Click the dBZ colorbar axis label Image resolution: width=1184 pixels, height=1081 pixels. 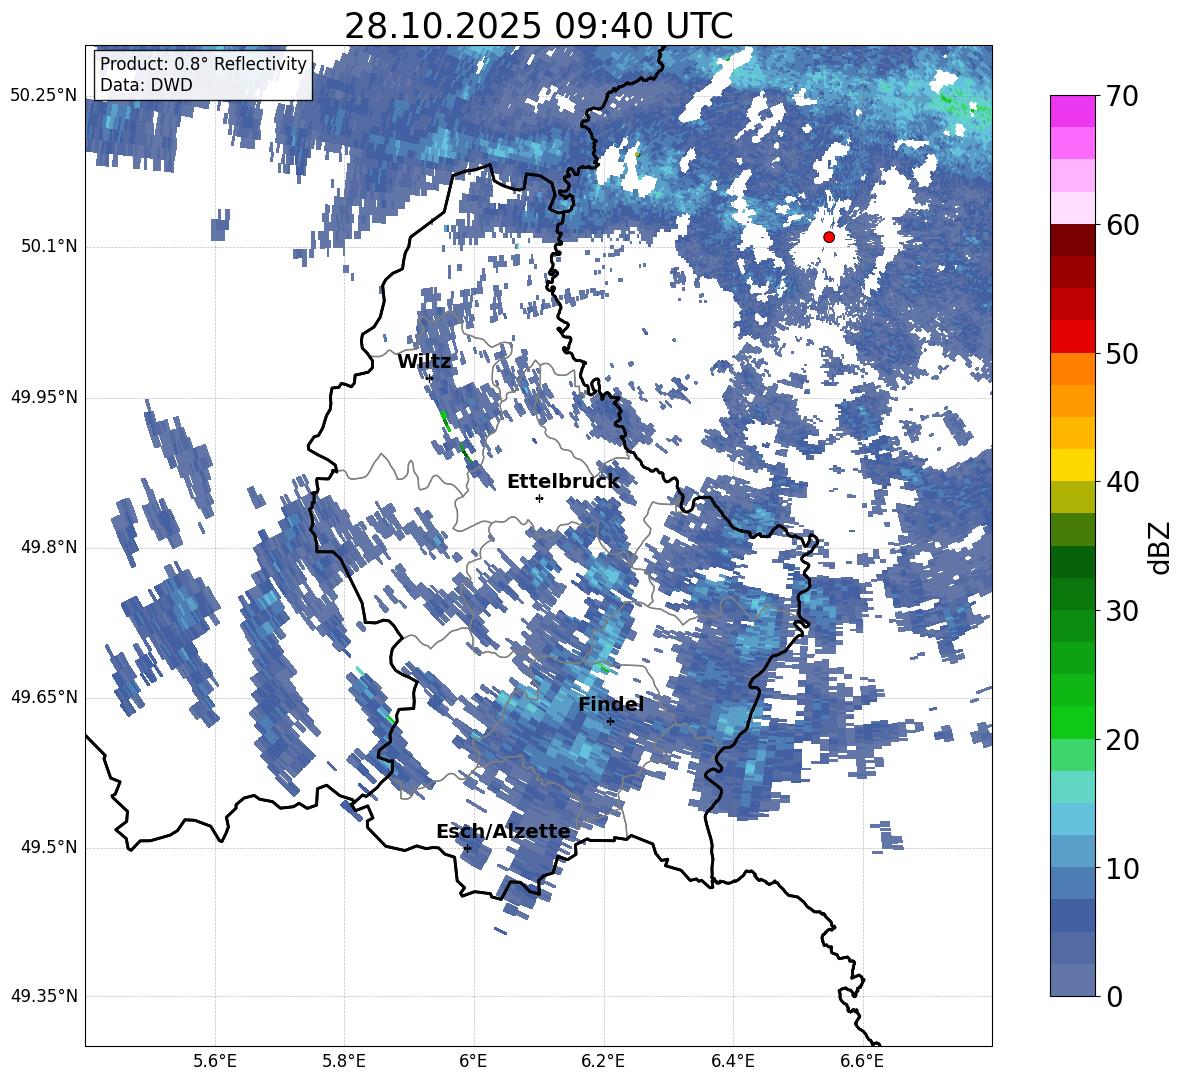[x=1161, y=547]
